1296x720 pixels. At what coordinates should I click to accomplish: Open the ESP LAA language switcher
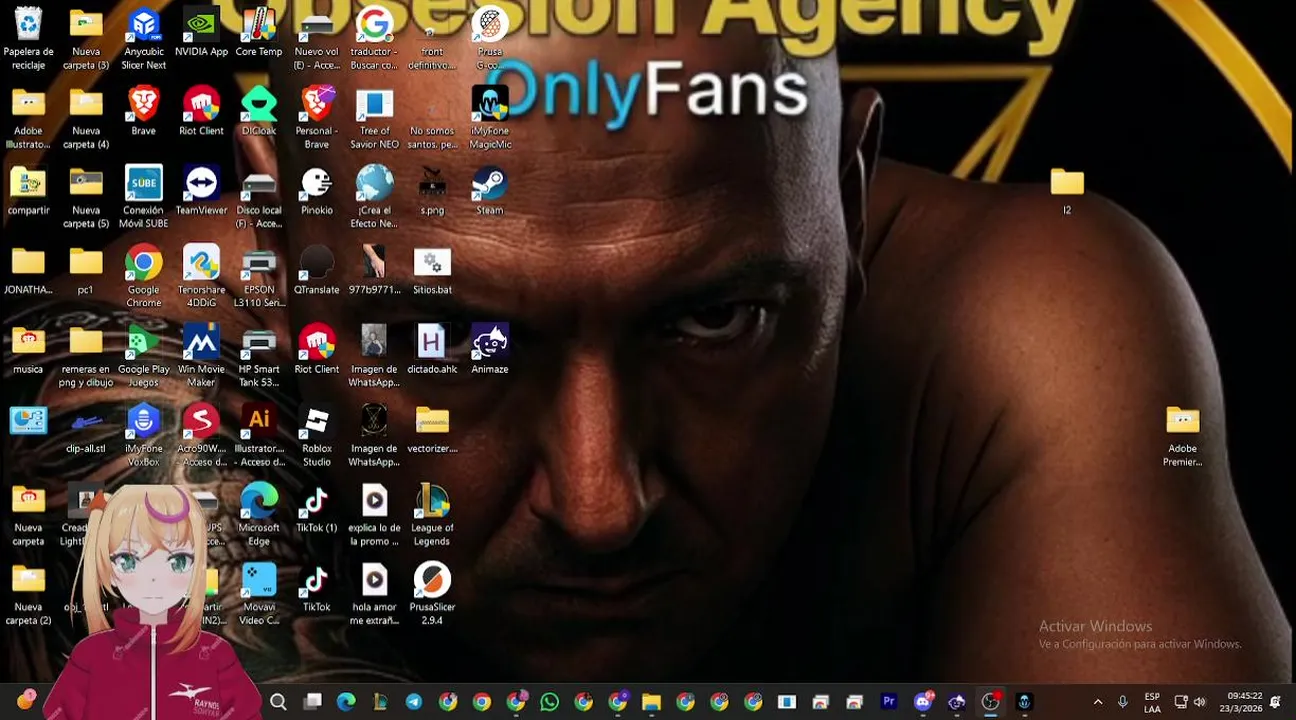[x=1152, y=702]
